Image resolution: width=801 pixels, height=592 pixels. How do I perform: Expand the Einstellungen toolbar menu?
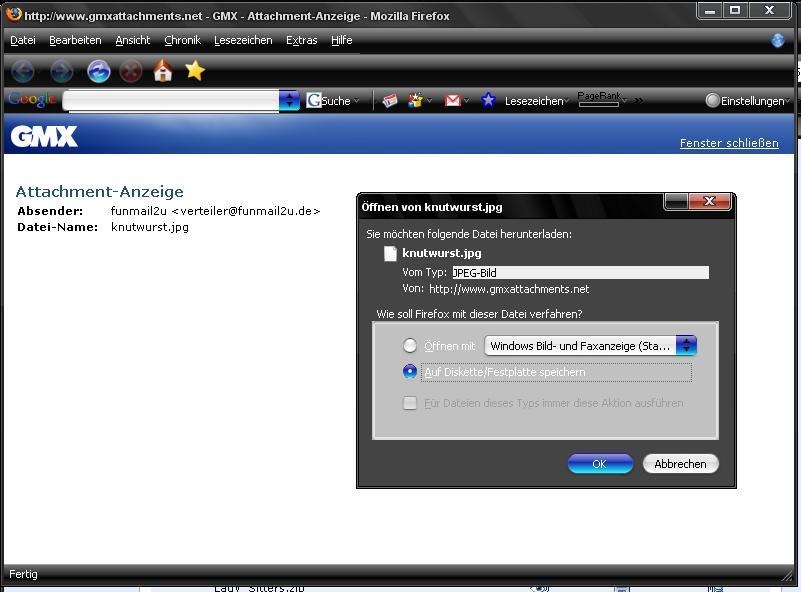(x=748, y=101)
